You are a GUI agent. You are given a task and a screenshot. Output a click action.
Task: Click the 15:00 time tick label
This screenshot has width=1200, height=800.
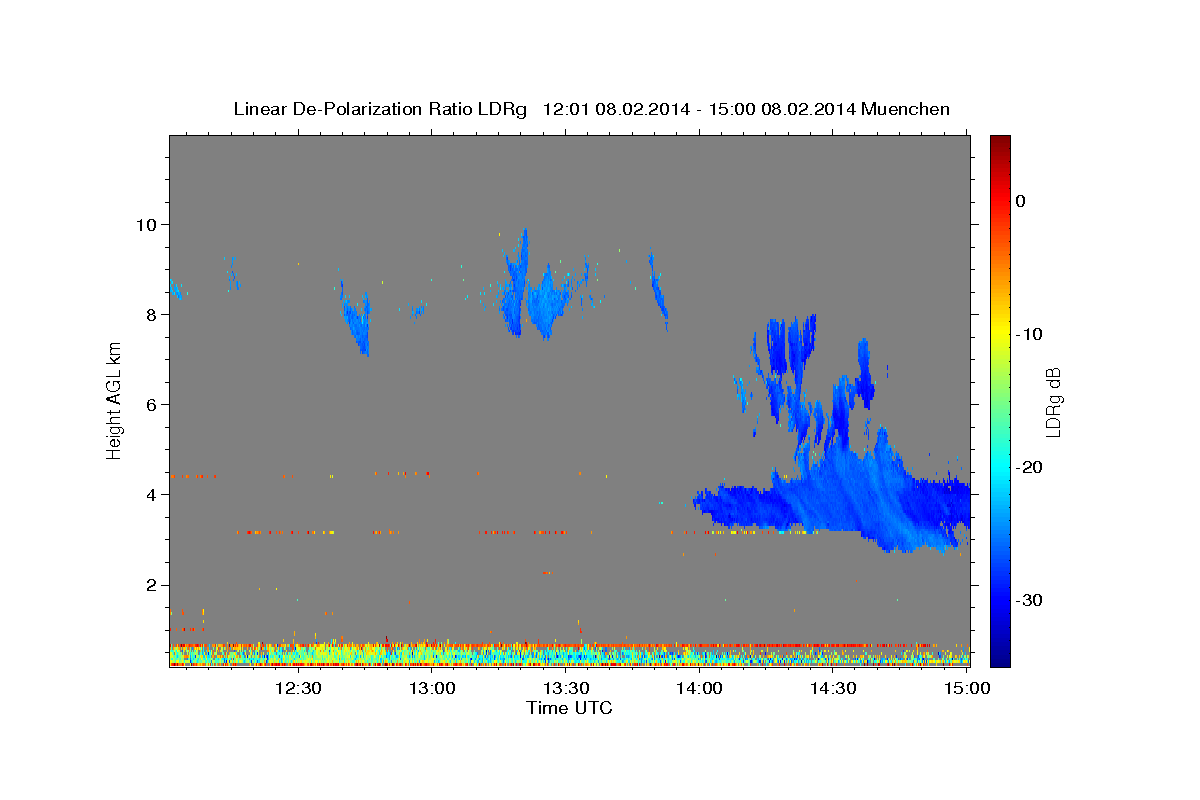click(x=966, y=688)
